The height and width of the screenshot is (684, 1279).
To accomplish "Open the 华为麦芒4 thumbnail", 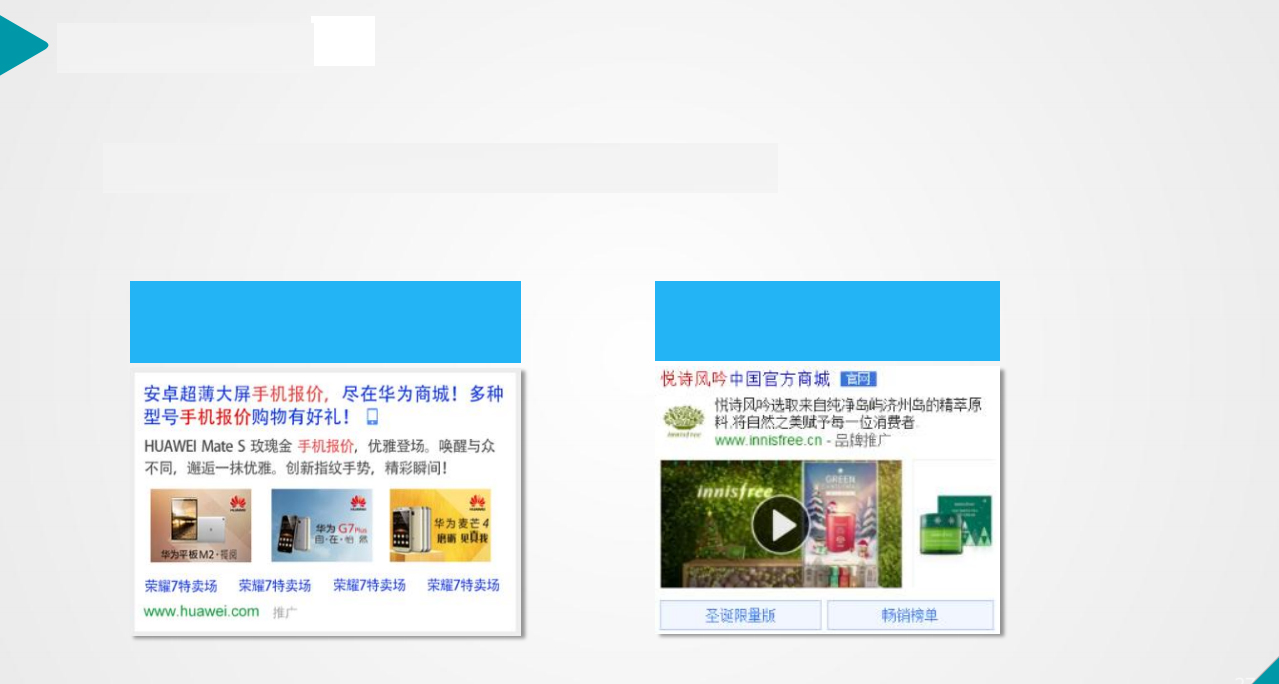I will pos(440,525).
